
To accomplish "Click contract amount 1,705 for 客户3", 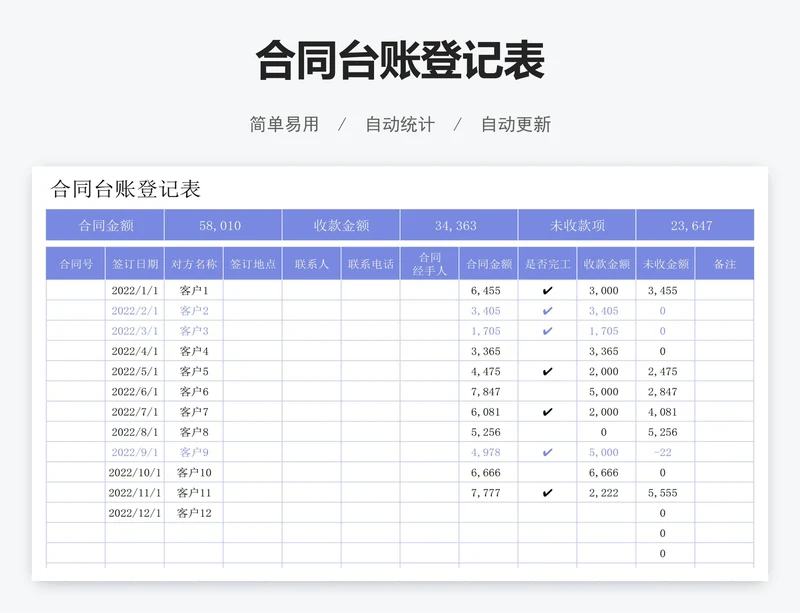I will (486, 331).
